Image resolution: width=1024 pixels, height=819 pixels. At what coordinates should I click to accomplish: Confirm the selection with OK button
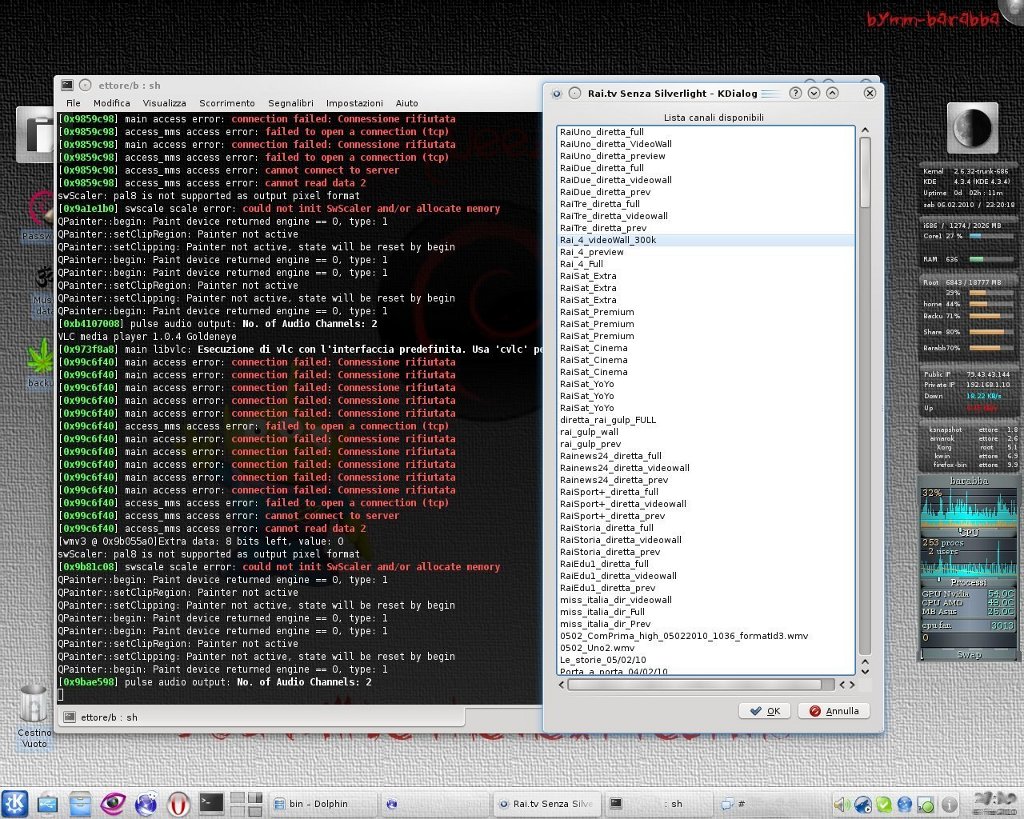tap(764, 711)
